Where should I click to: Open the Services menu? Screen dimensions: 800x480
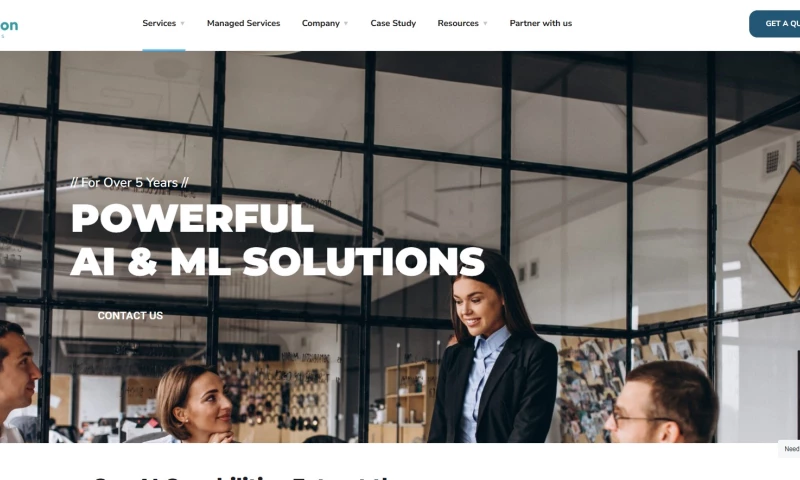[159, 23]
